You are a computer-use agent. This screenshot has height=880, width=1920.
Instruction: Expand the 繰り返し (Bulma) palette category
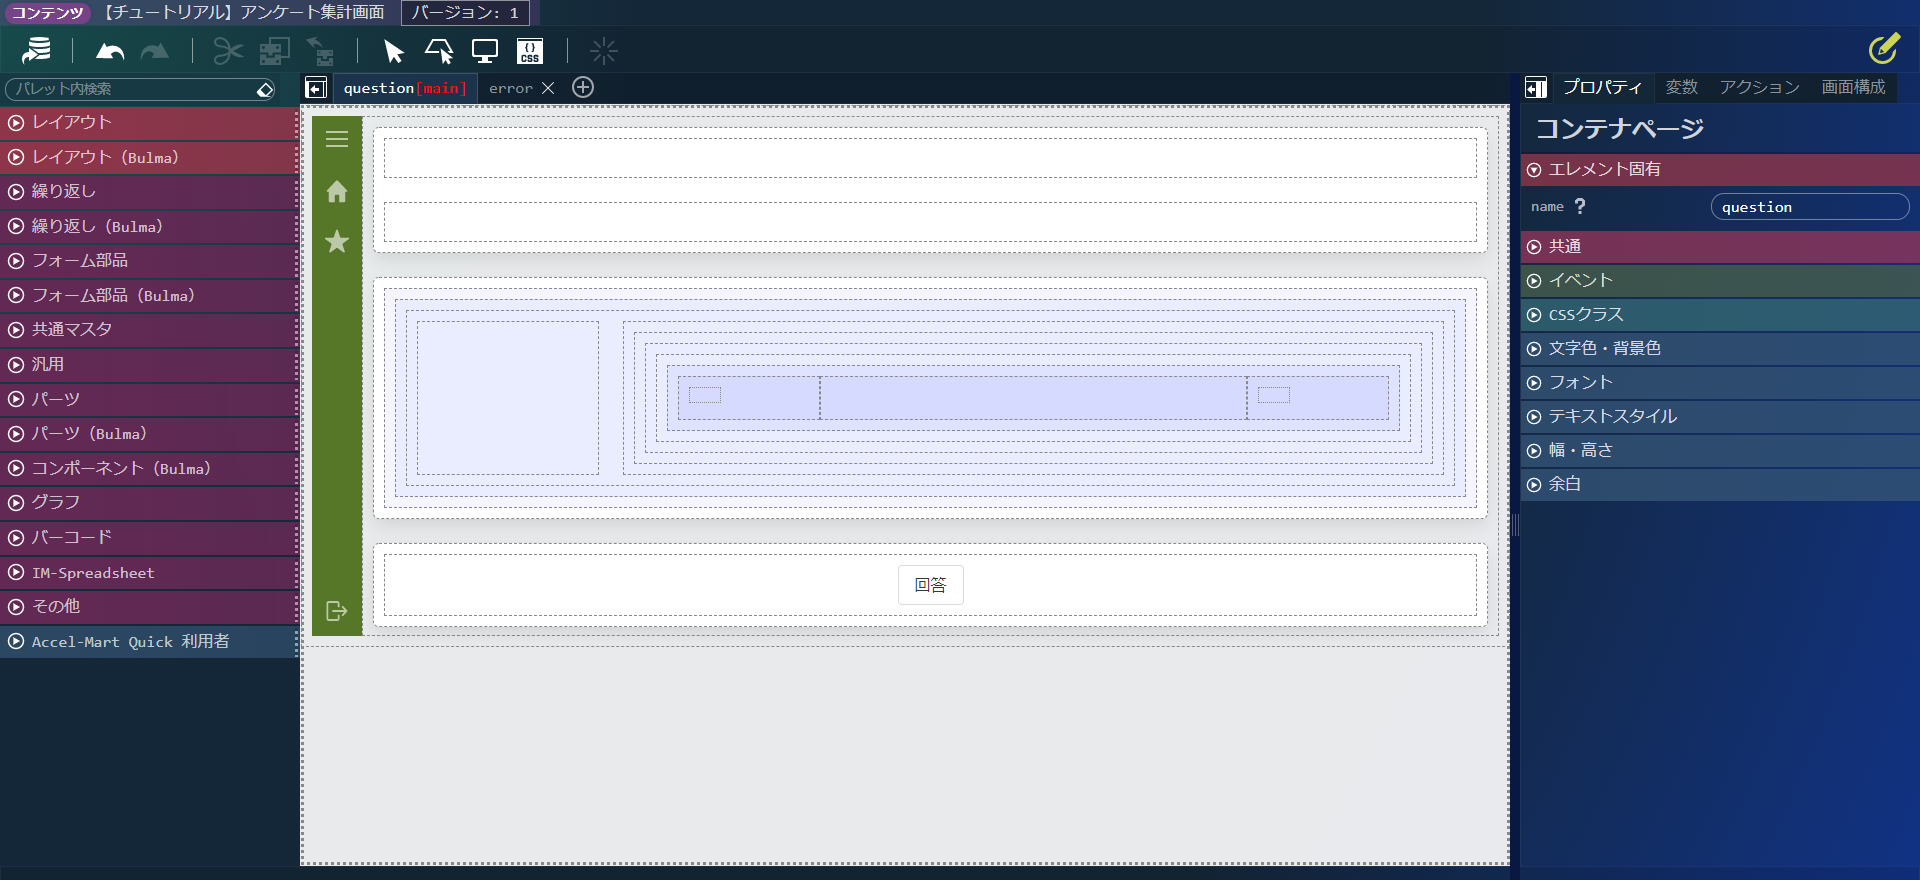click(149, 226)
